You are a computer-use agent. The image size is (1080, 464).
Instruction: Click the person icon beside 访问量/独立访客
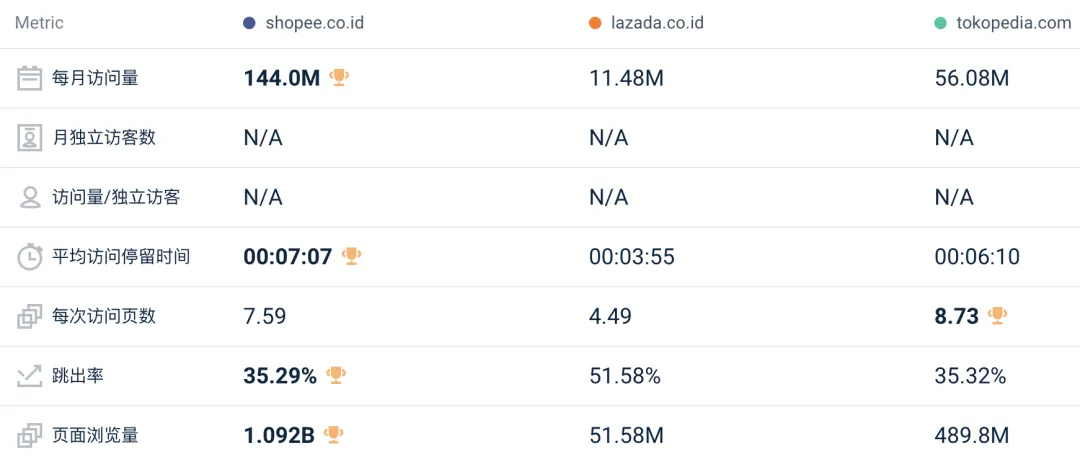click(30, 197)
